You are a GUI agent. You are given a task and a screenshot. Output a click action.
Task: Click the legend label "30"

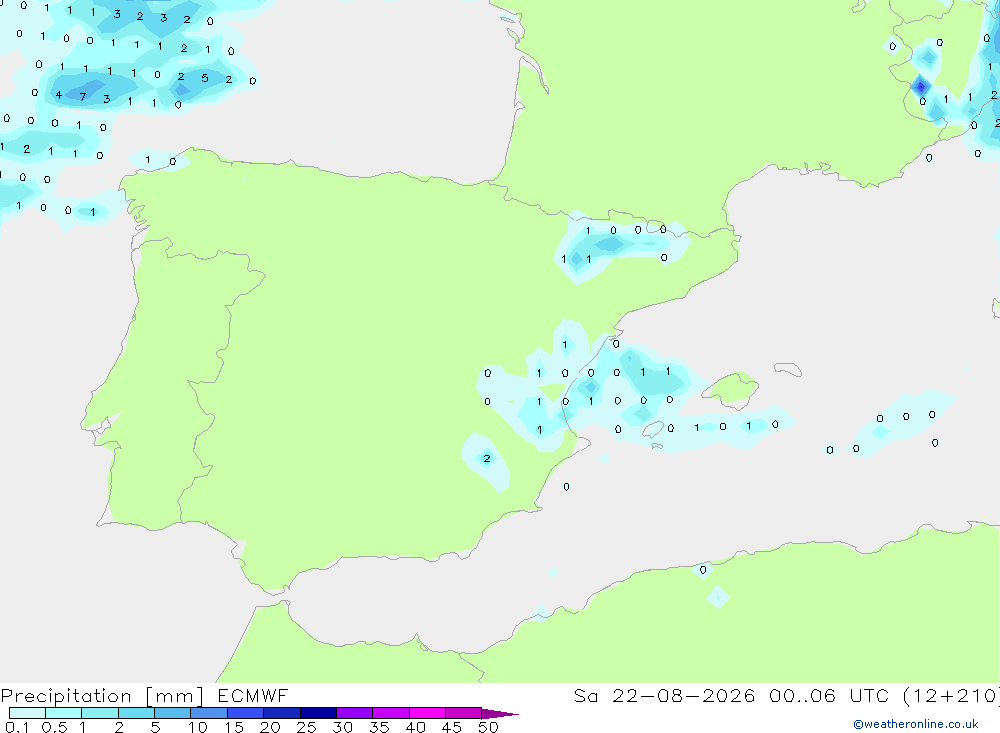click(343, 727)
